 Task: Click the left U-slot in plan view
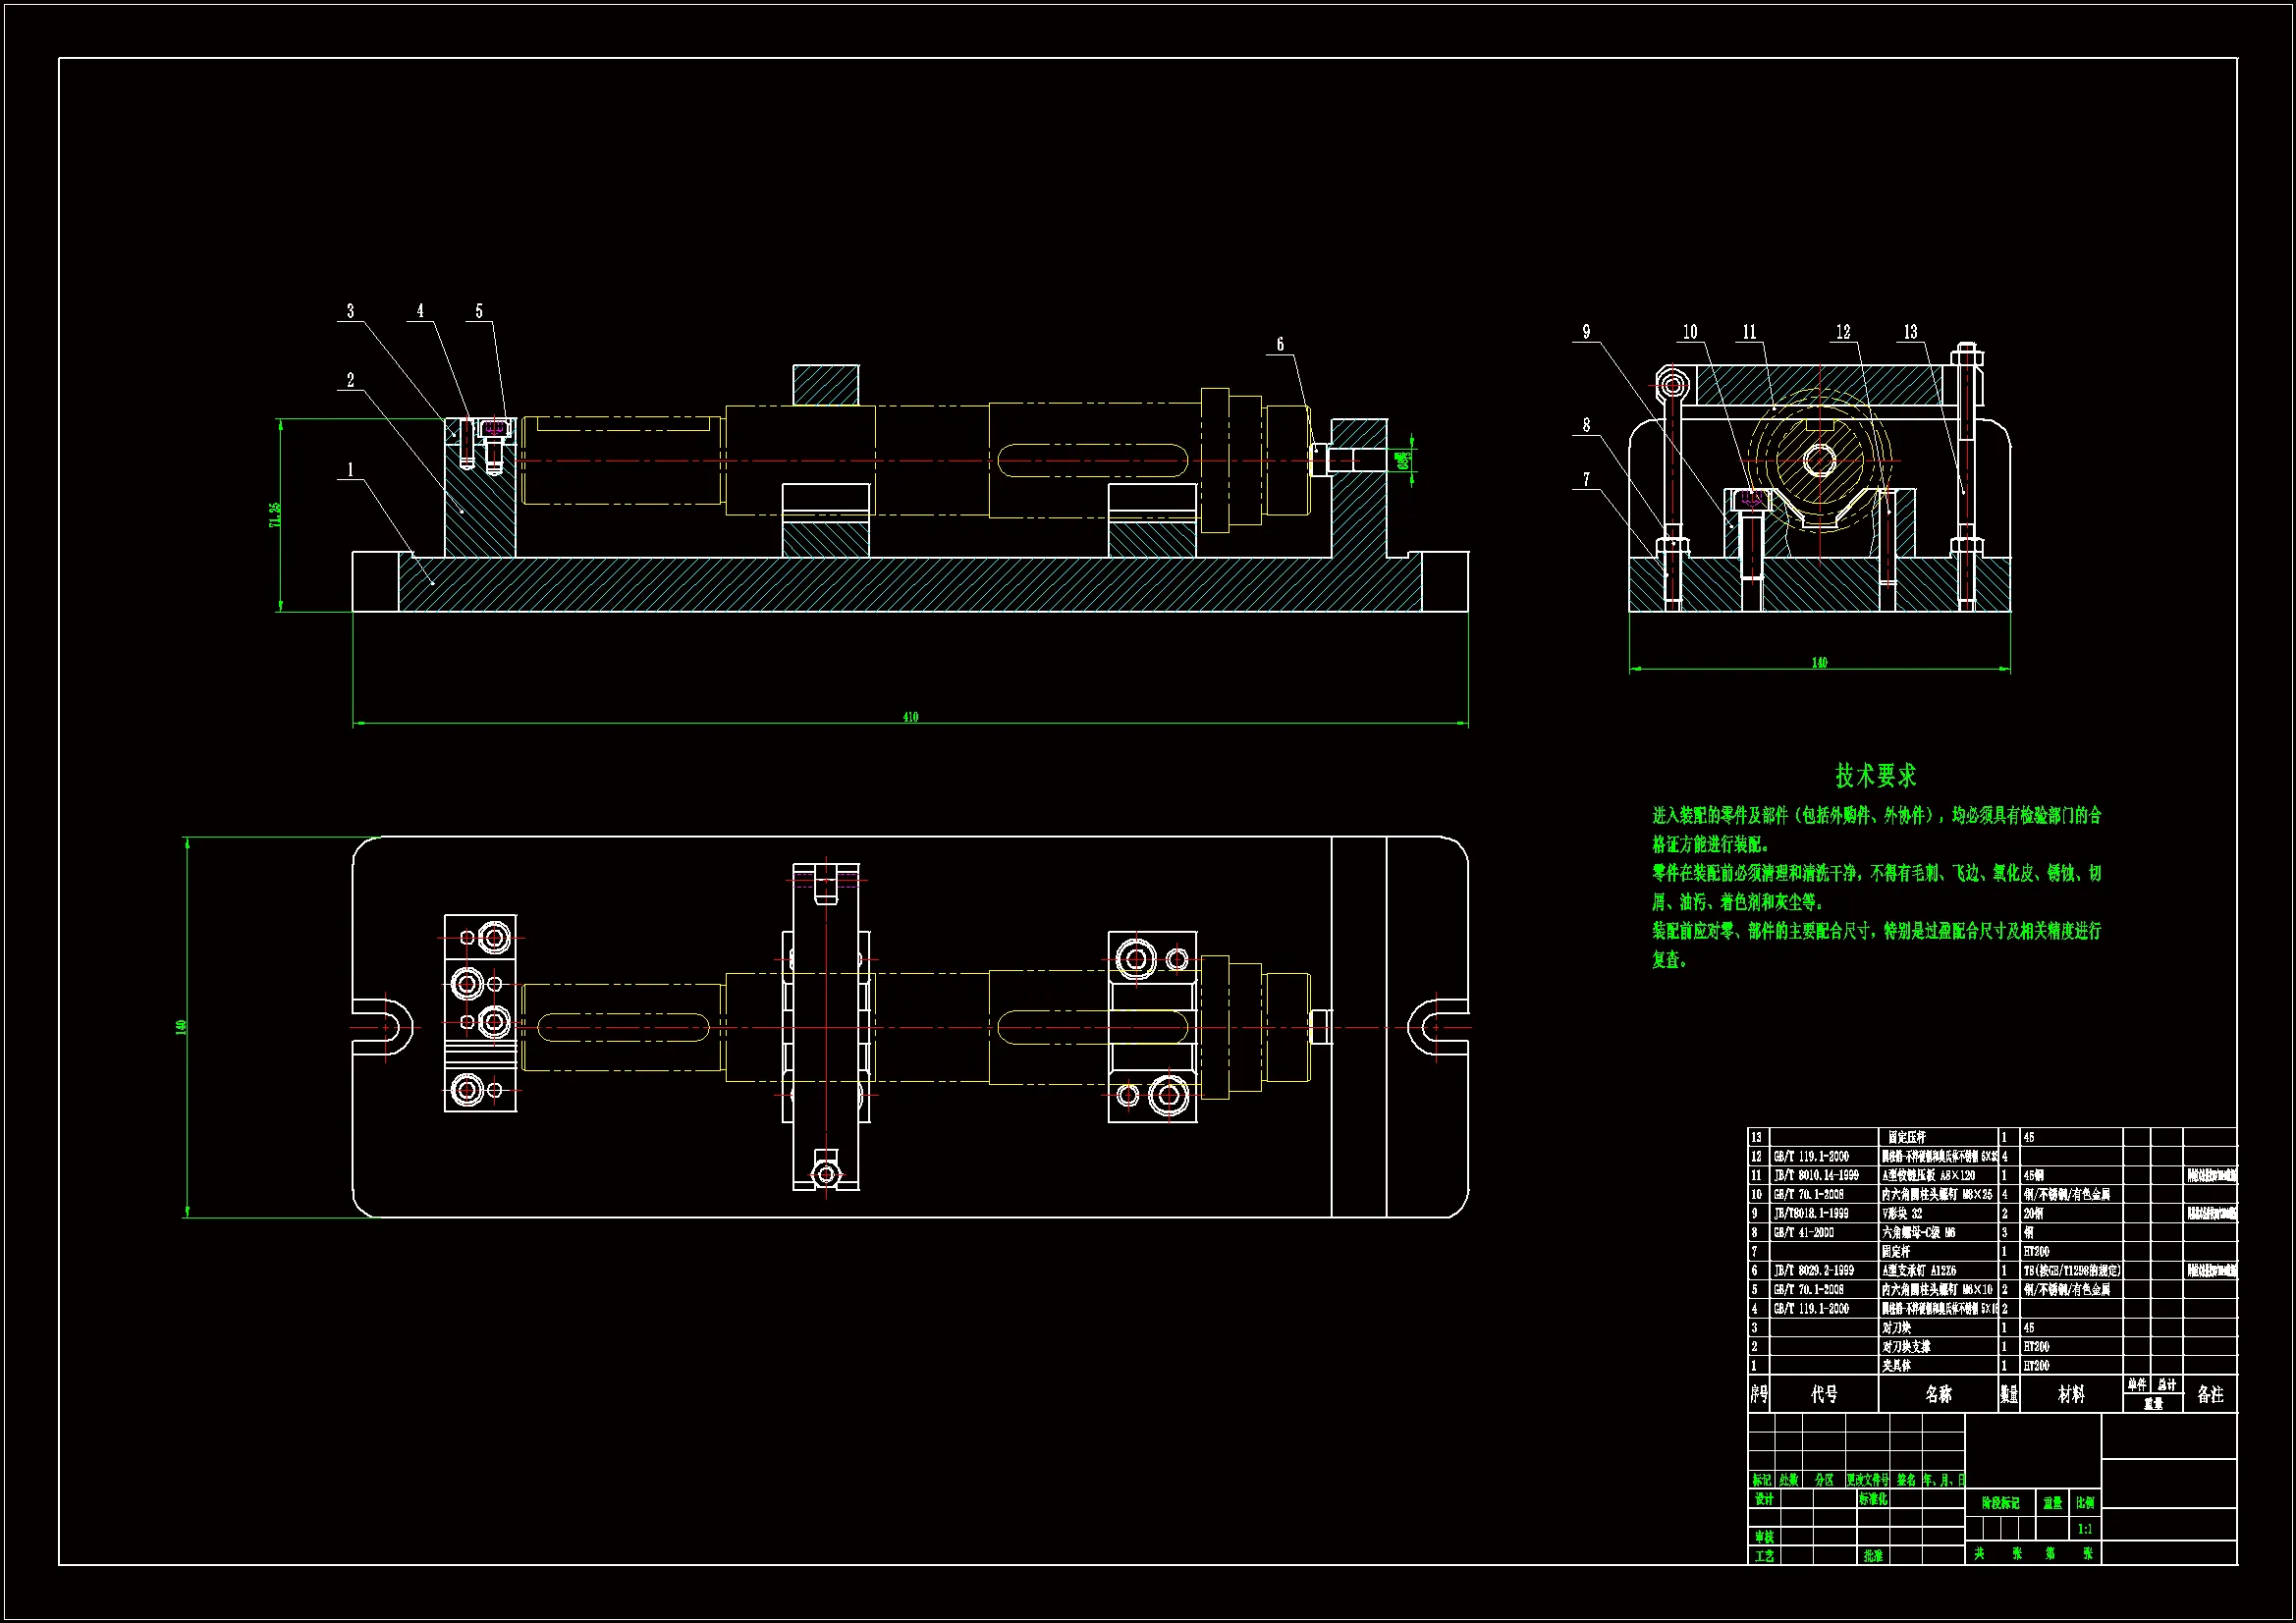[388, 1026]
